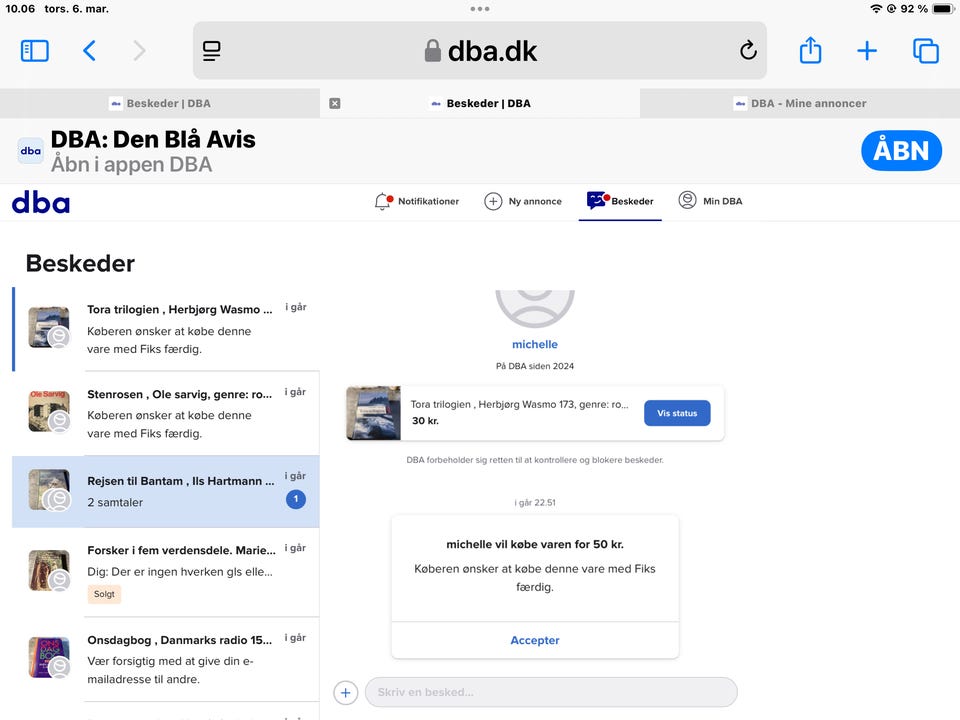Go to dba home via logo
The image size is (960, 720).
pos(41,202)
